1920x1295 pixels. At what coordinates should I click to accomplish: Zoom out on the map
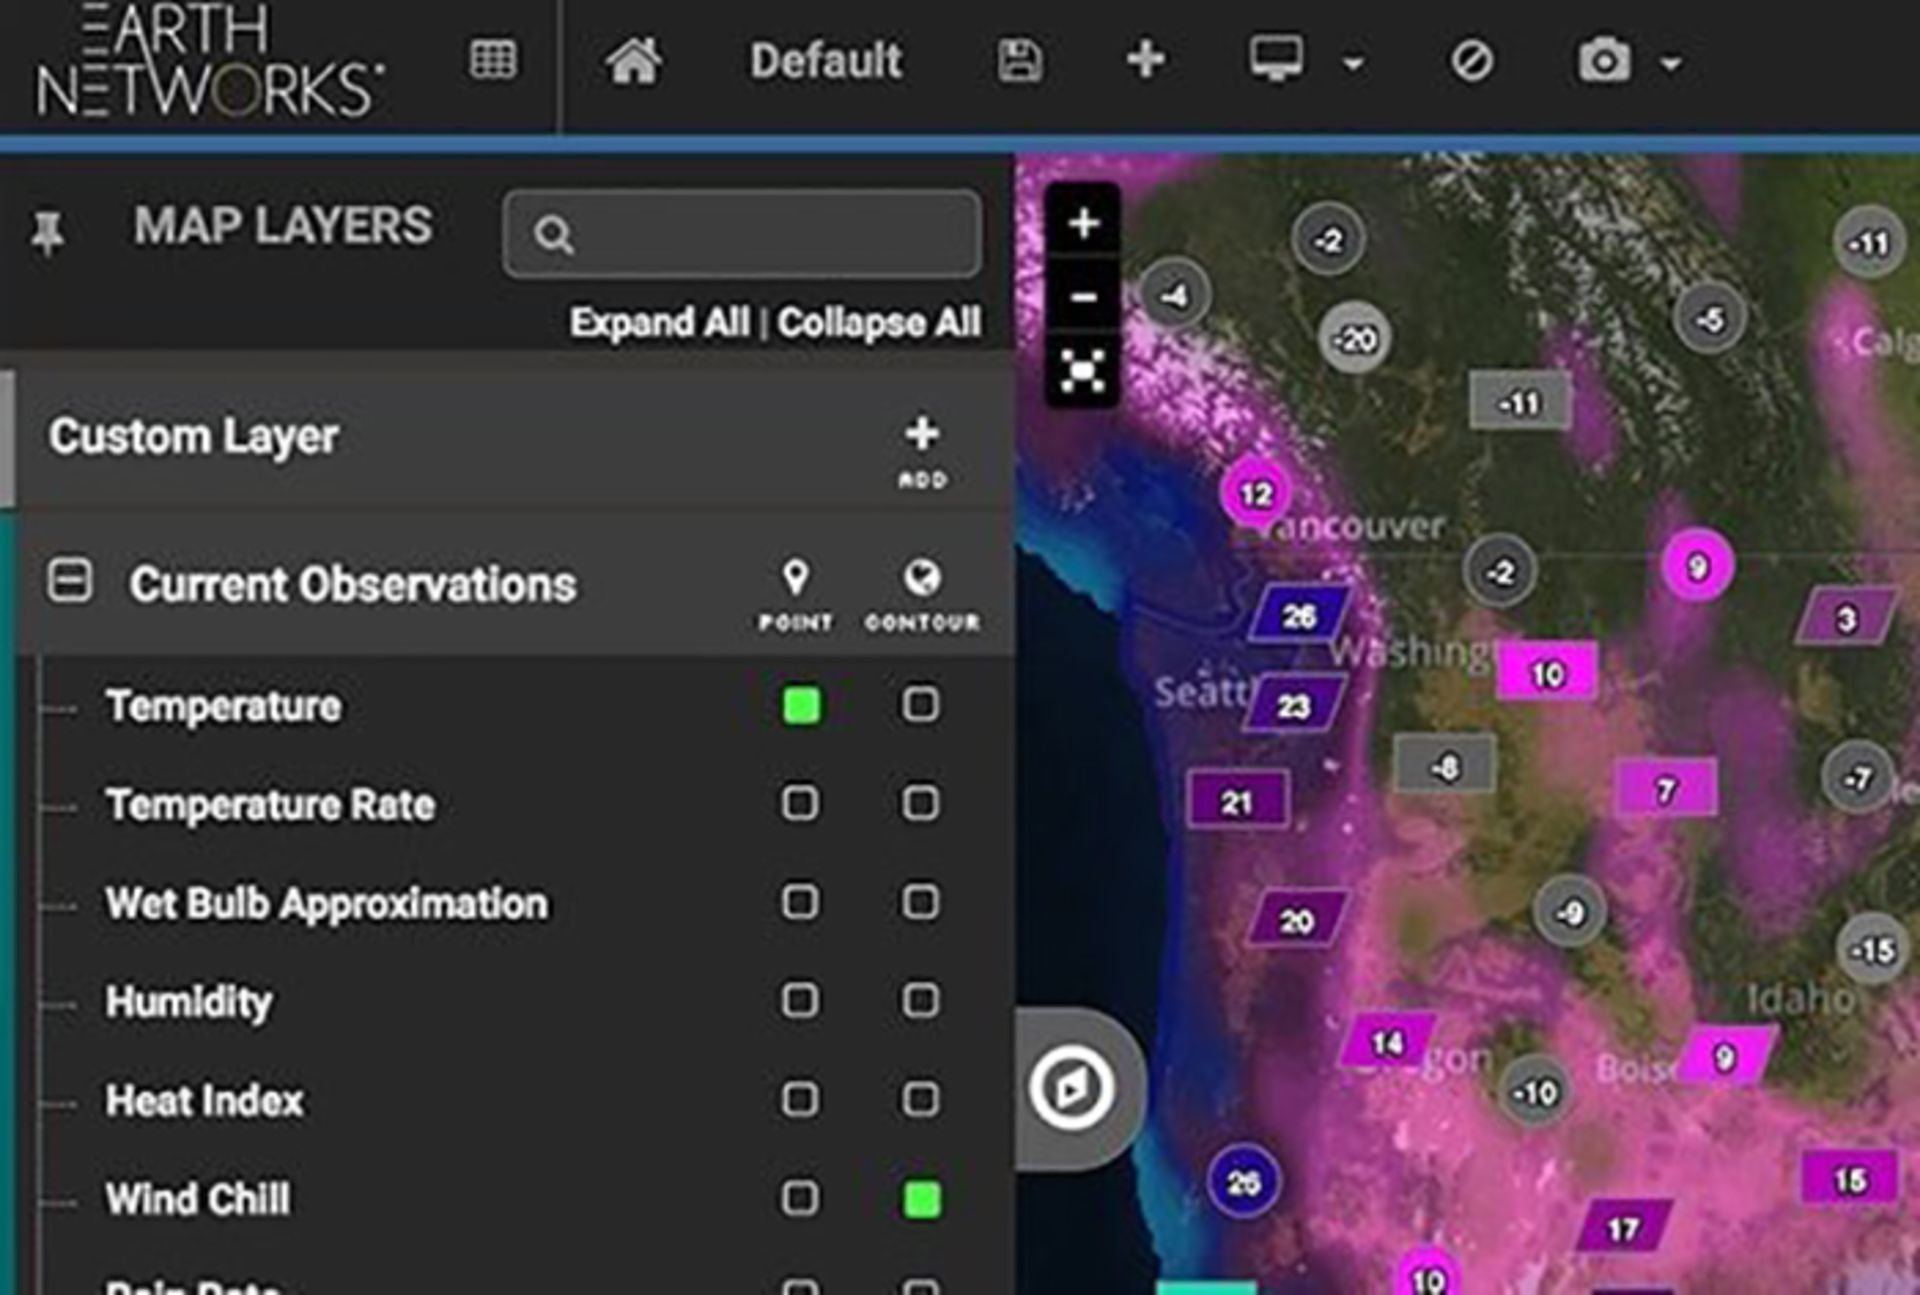(x=1083, y=297)
